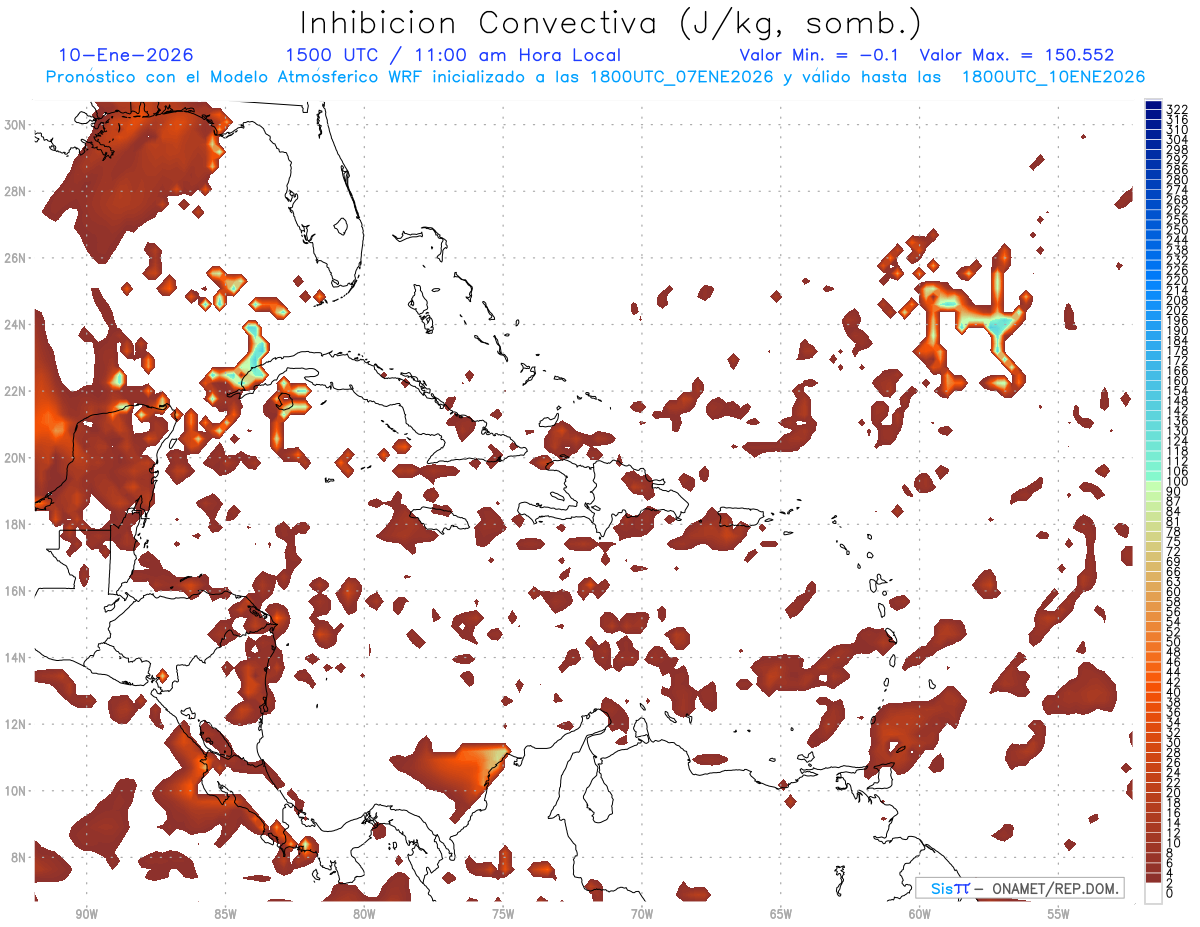Click the "22N" latitude label
Image resolution: width=1200 pixels, height=927 pixels.
coord(16,391)
